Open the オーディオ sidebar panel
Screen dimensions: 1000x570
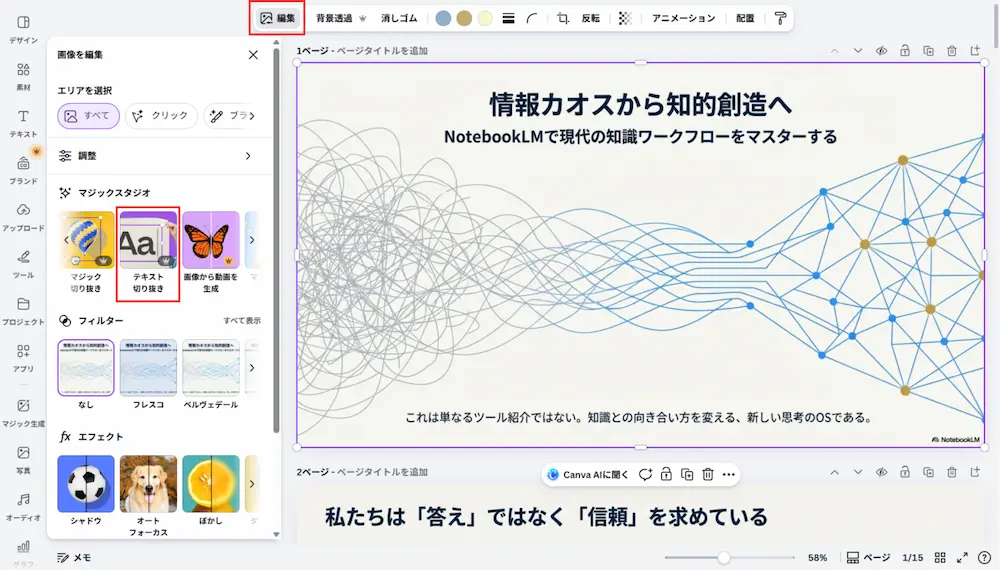(x=23, y=507)
